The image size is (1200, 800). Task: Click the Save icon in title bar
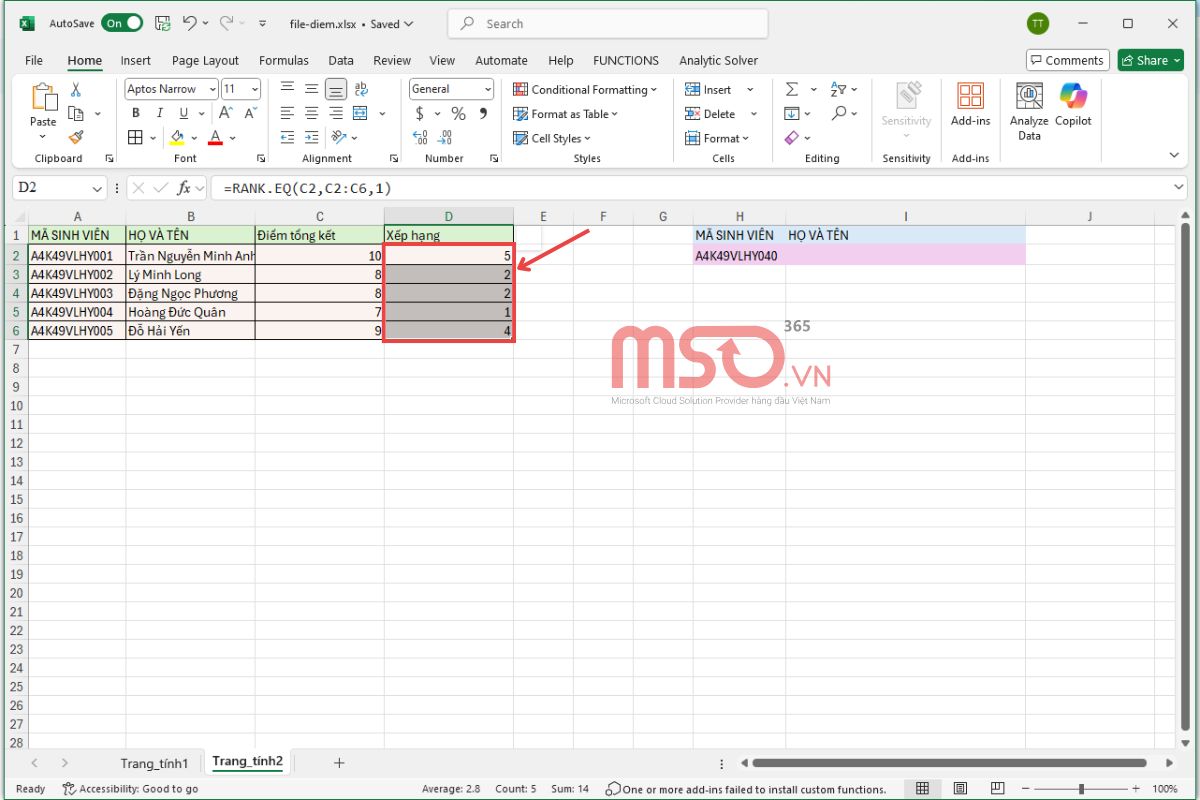[163, 23]
